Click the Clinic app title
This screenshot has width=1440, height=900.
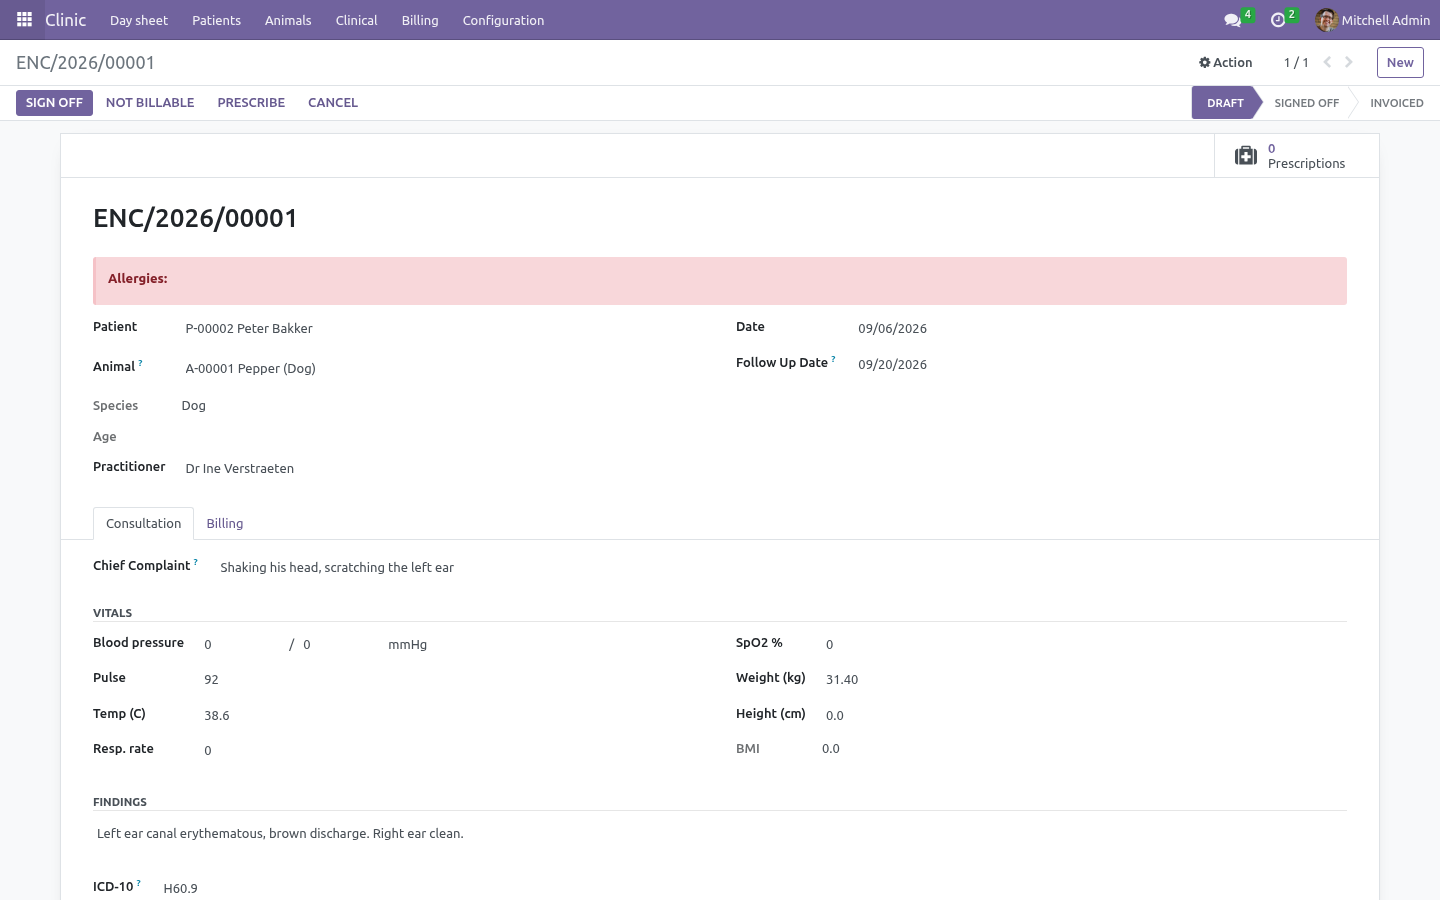point(66,20)
